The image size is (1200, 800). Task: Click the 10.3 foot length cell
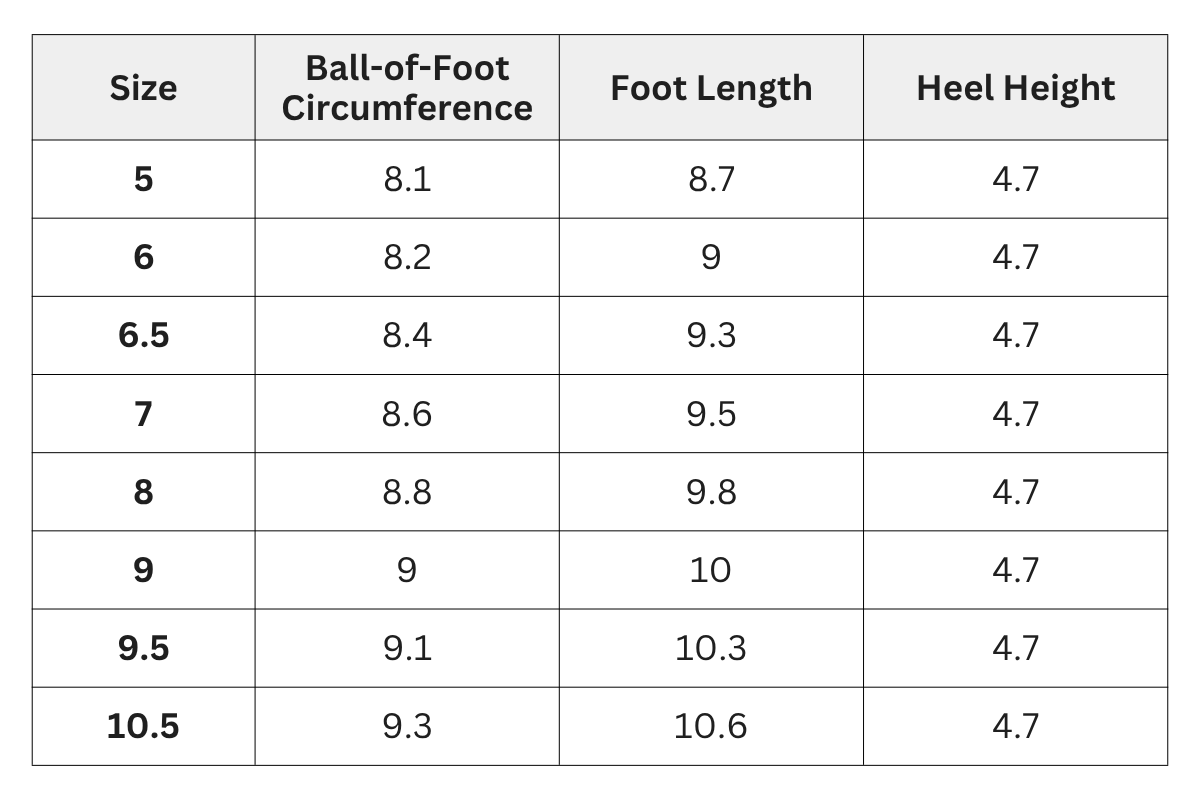coord(711,648)
